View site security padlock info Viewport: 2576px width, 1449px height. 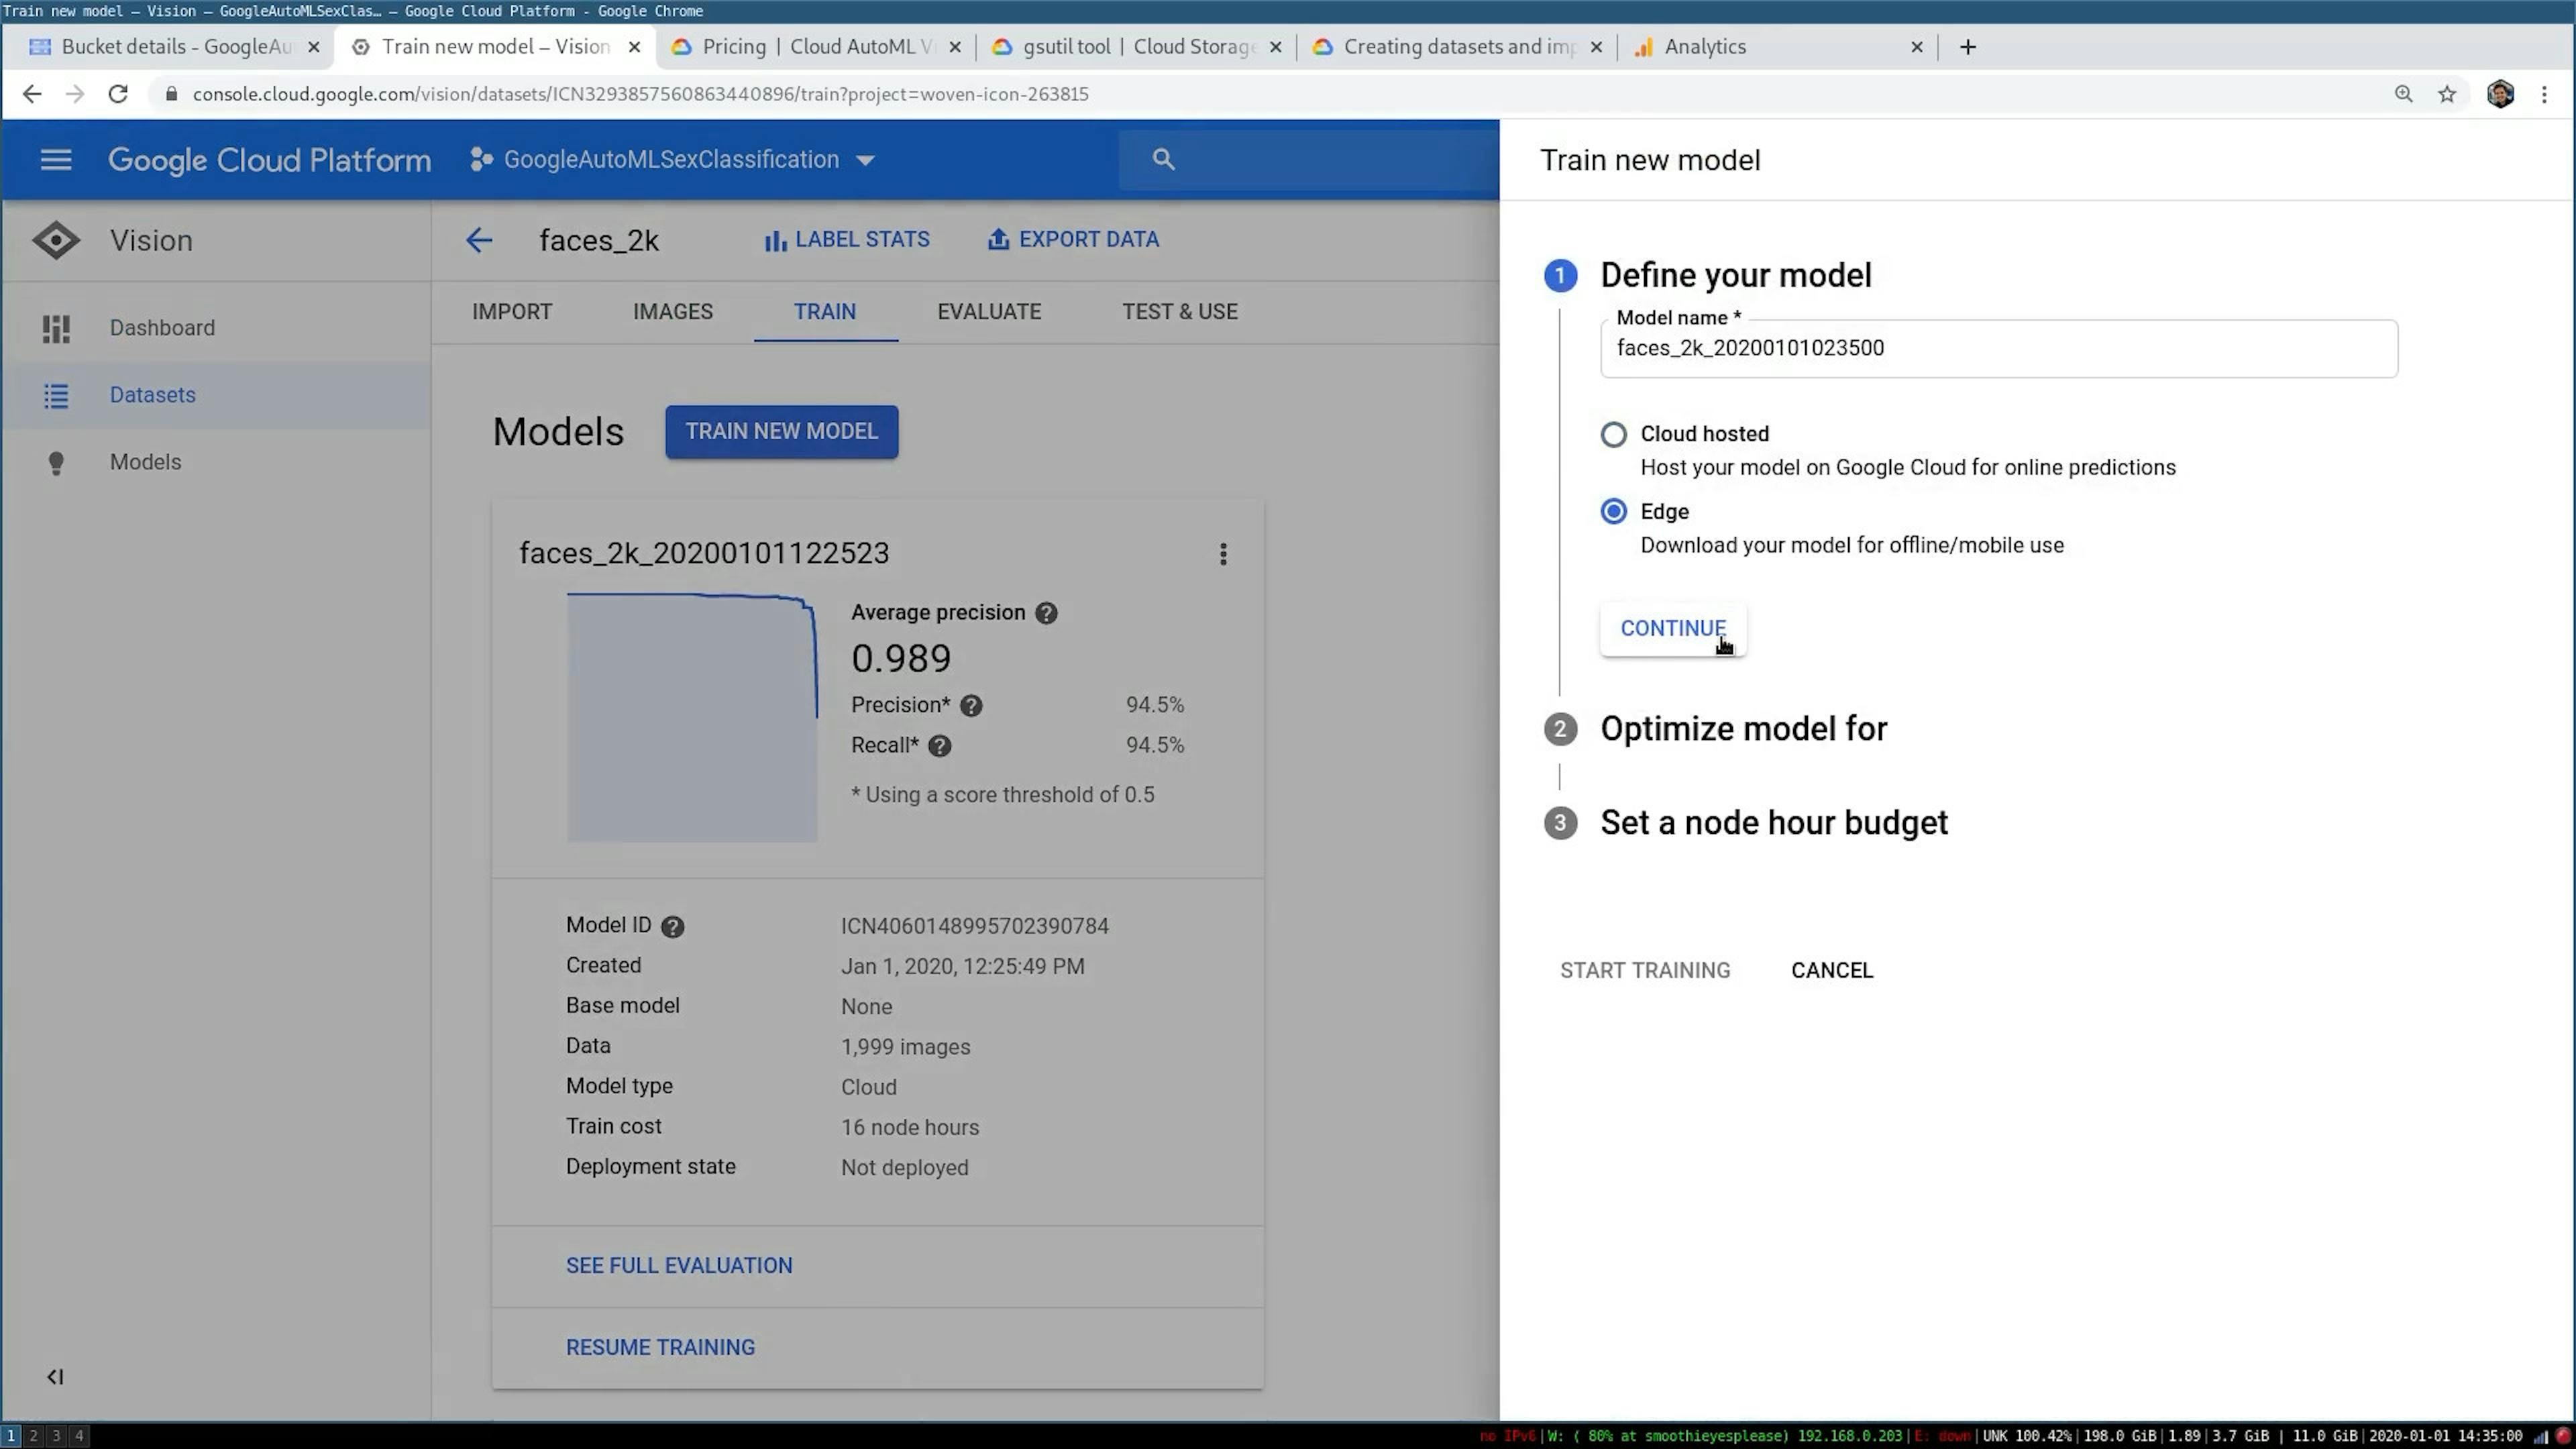171,94
